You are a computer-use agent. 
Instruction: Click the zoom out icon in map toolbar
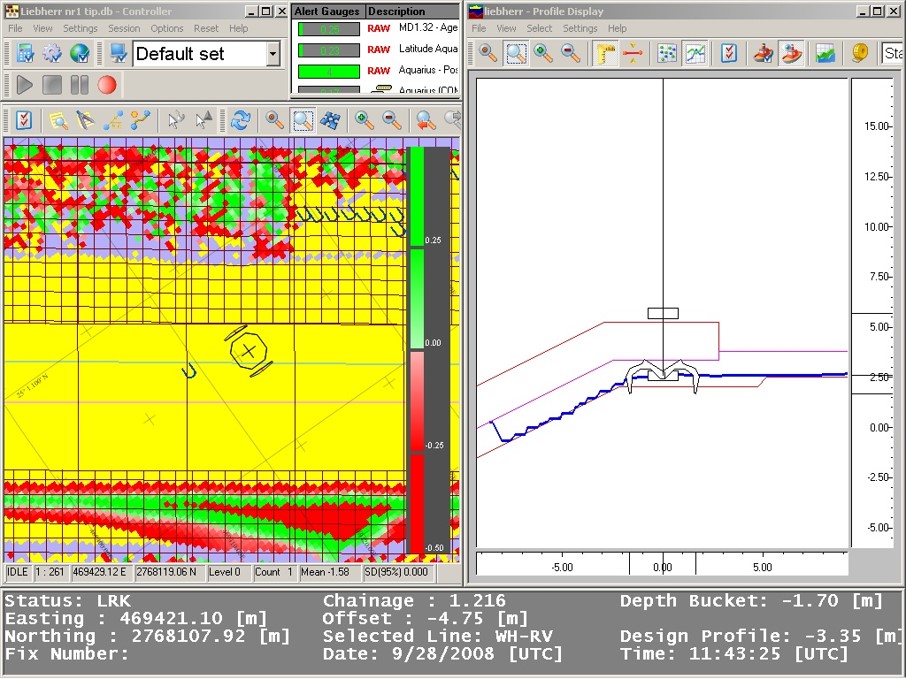[x=393, y=121]
